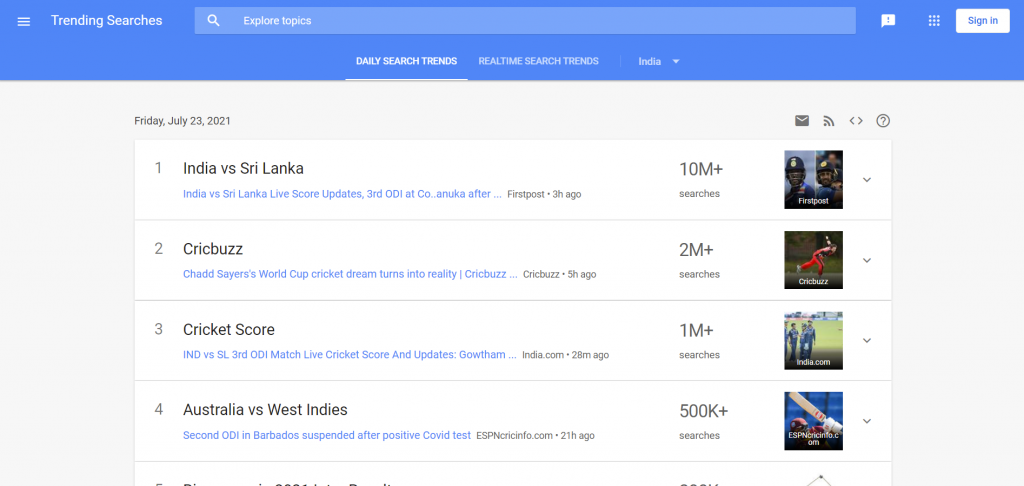Click the India vs Sri Lanka title
Viewport: 1024px width, 486px height.
pyautogui.click(x=243, y=169)
